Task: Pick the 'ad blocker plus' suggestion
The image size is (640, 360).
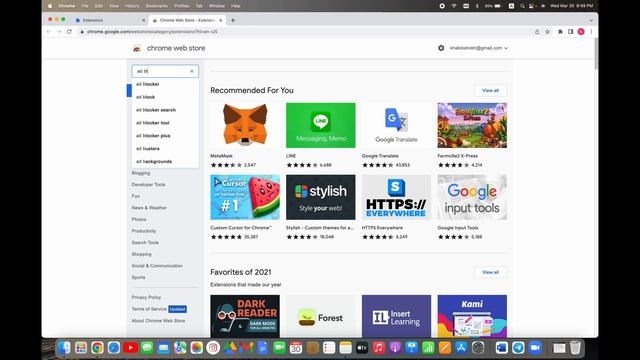Action: point(165,136)
